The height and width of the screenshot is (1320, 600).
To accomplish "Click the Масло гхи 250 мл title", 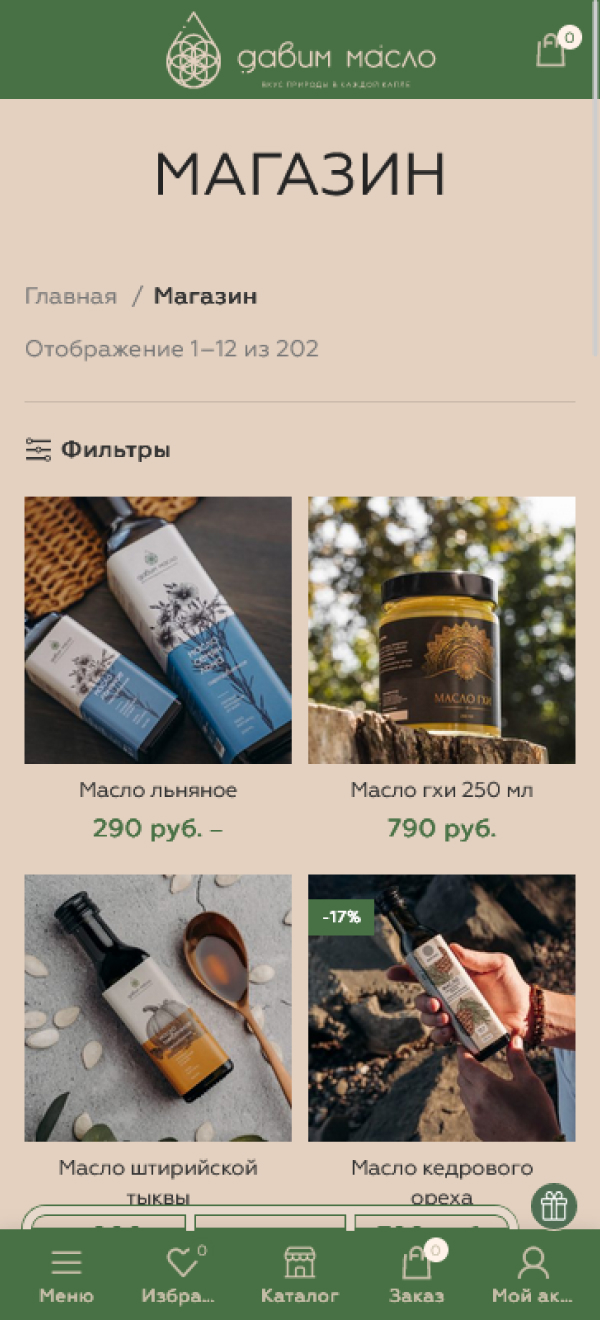I will pos(442,790).
